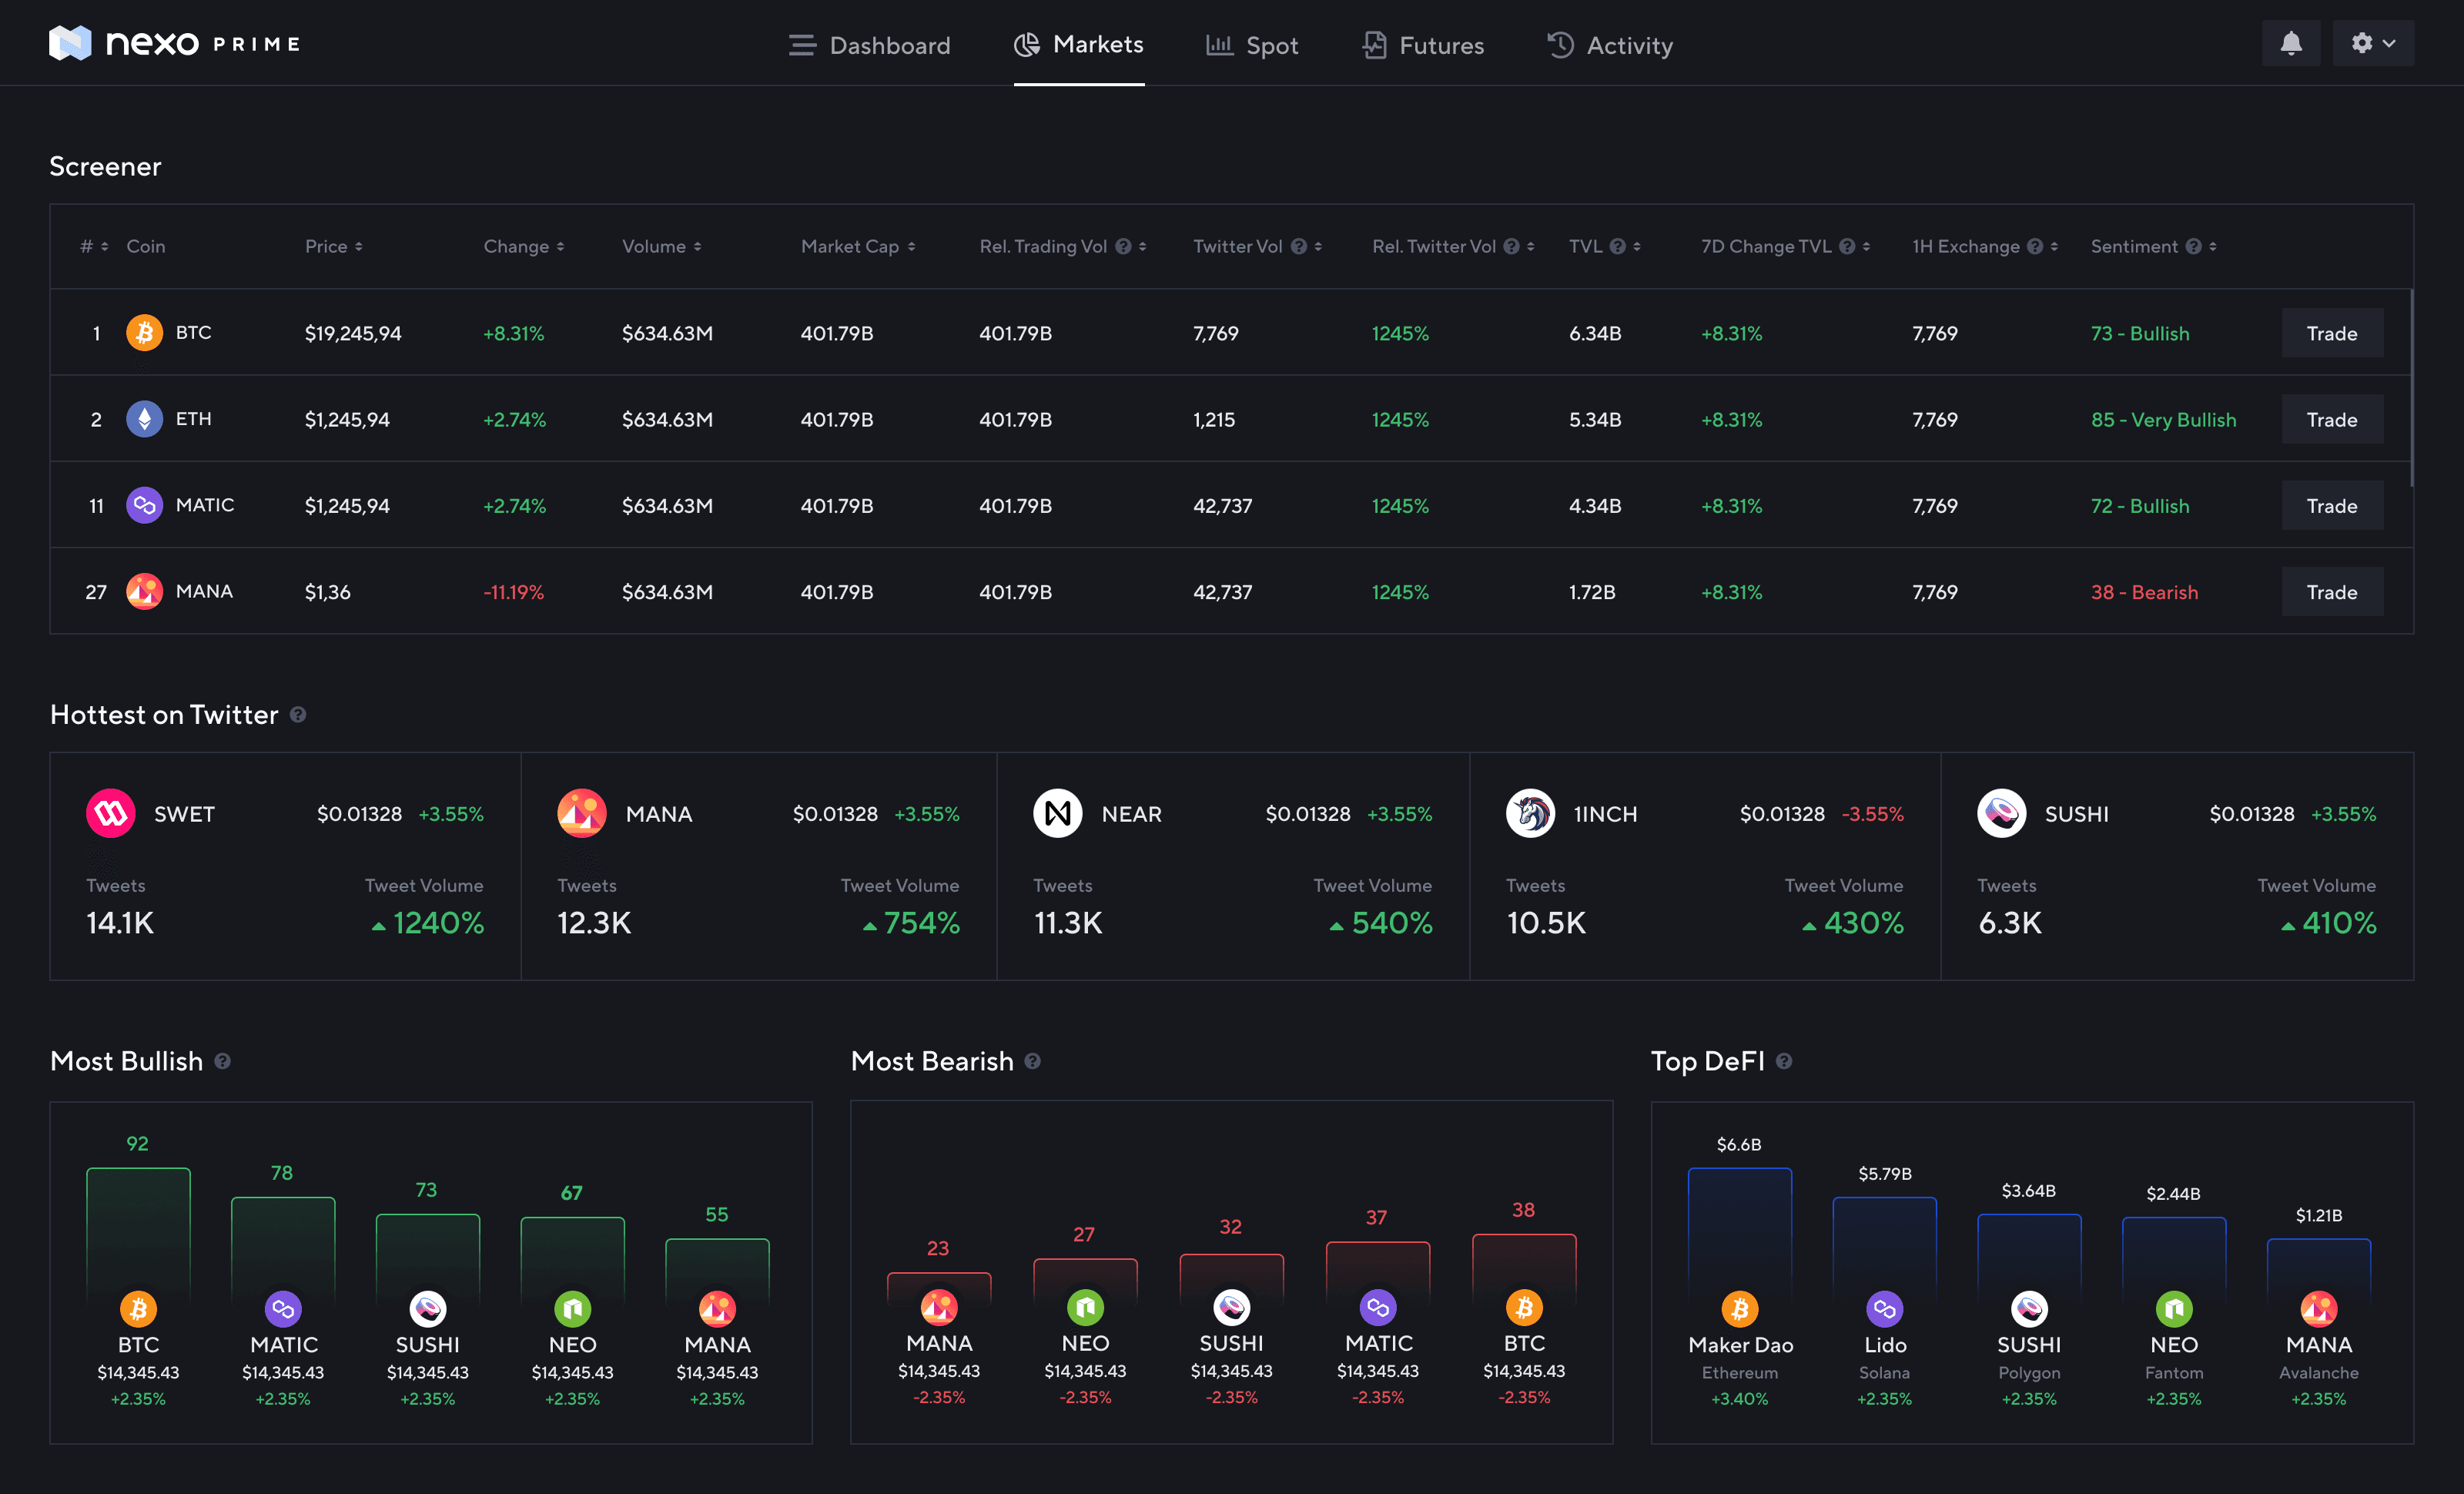
Task: Click the notification bell icon
Action: tap(2290, 44)
